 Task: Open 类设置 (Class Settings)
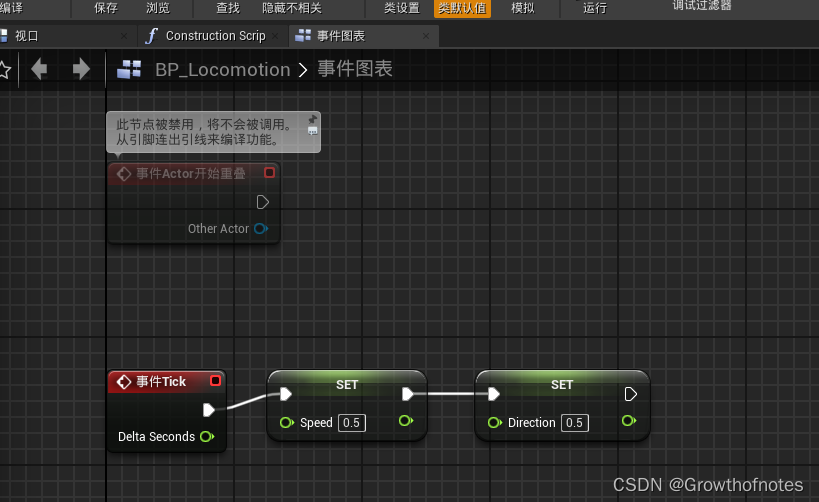(x=402, y=8)
